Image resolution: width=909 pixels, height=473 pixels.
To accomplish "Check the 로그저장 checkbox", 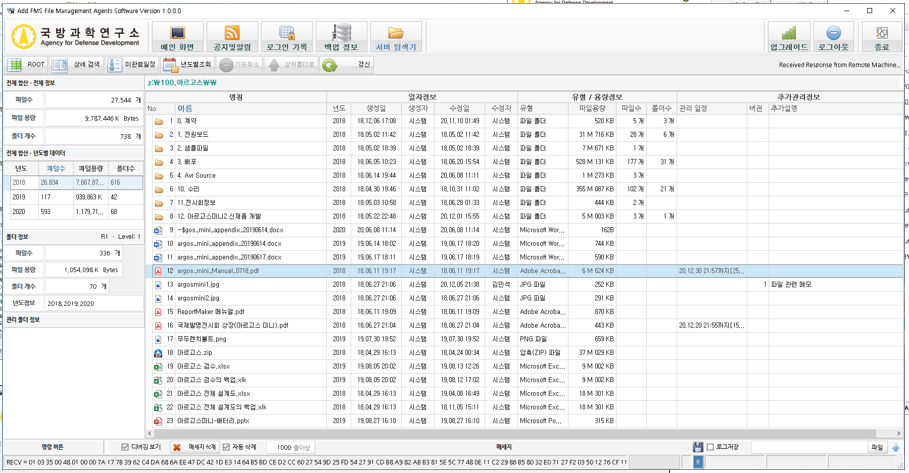I will (x=710, y=448).
